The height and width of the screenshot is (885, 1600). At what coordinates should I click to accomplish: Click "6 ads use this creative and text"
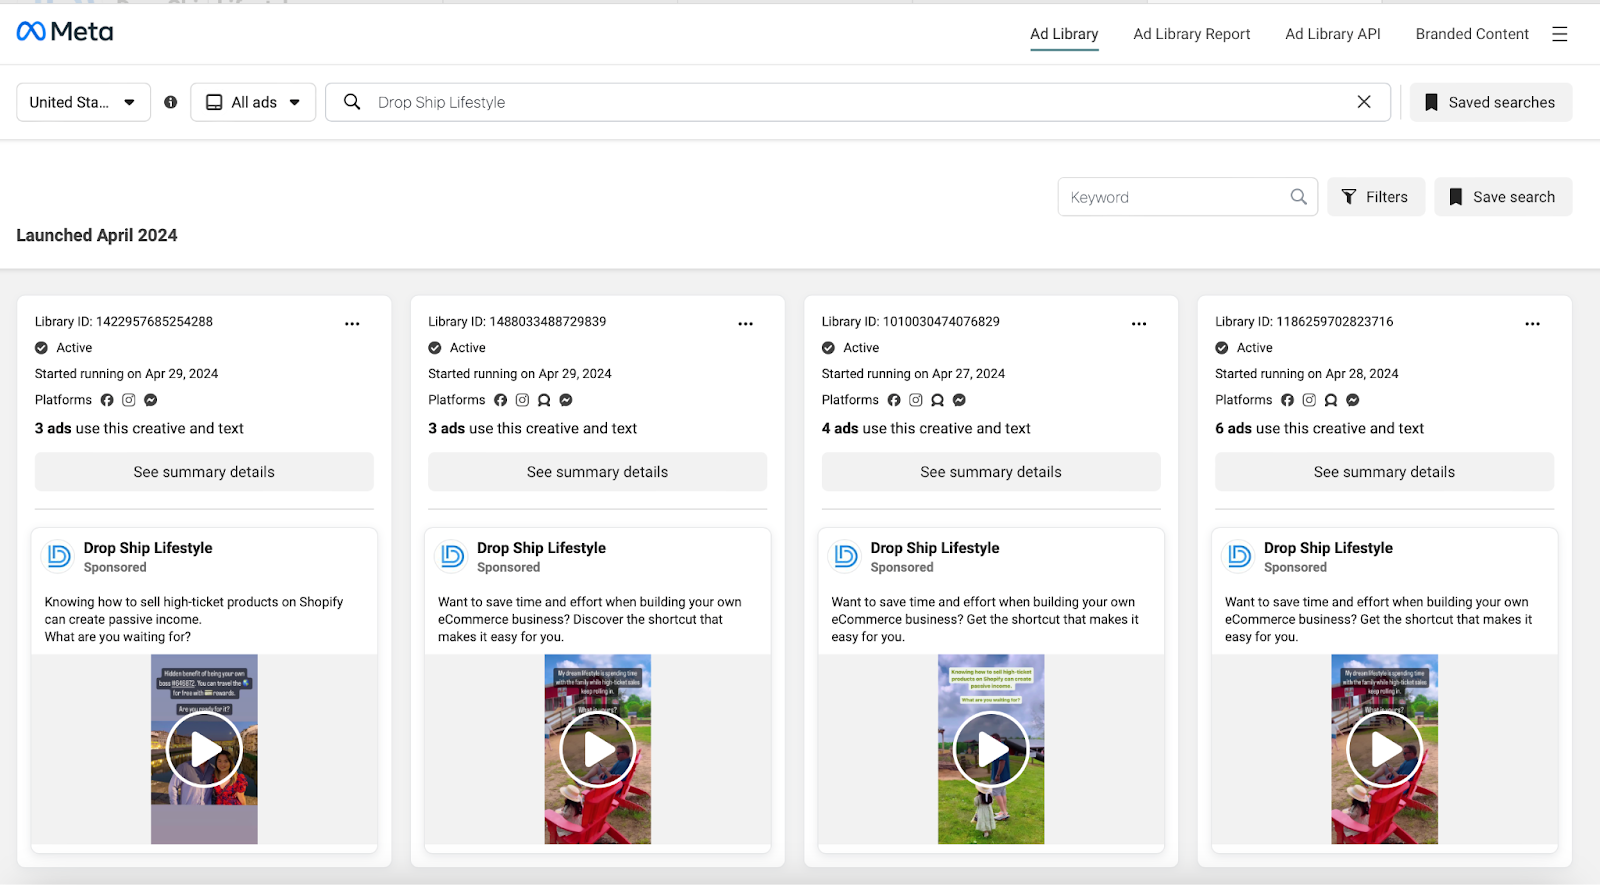click(1319, 428)
